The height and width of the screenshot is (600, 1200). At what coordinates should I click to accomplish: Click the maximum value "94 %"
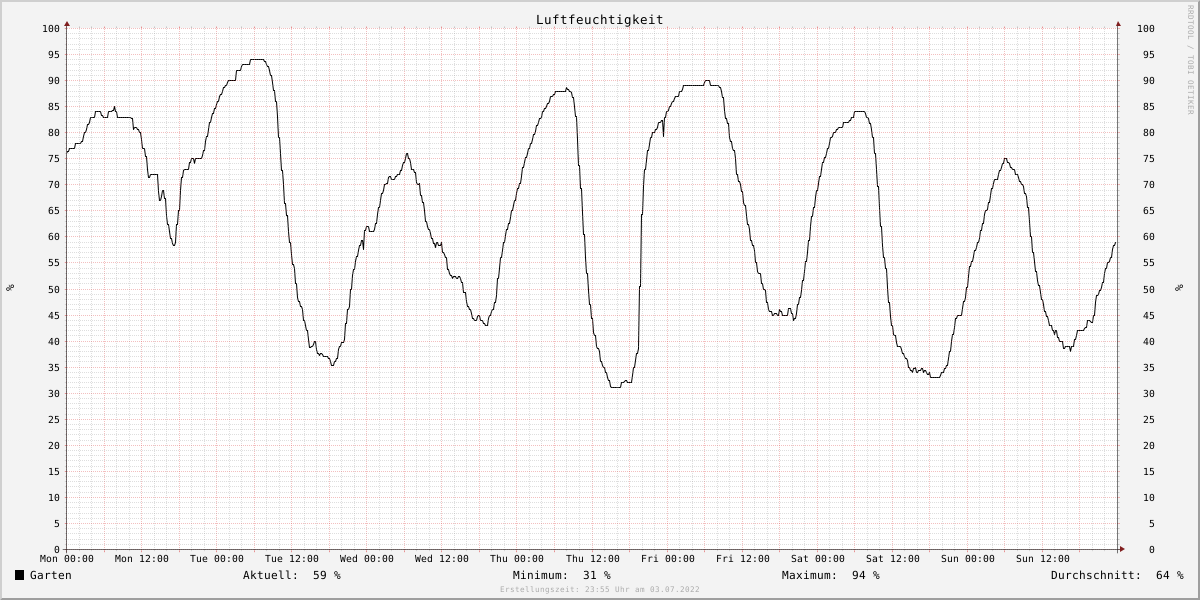point(866,575)
